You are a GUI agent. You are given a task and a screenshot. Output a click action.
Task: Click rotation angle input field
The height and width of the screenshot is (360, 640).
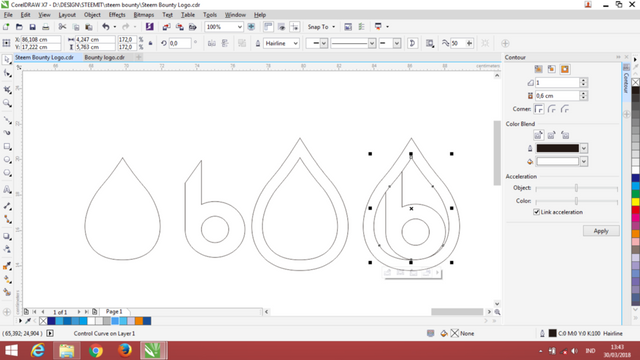click(179, 43)
